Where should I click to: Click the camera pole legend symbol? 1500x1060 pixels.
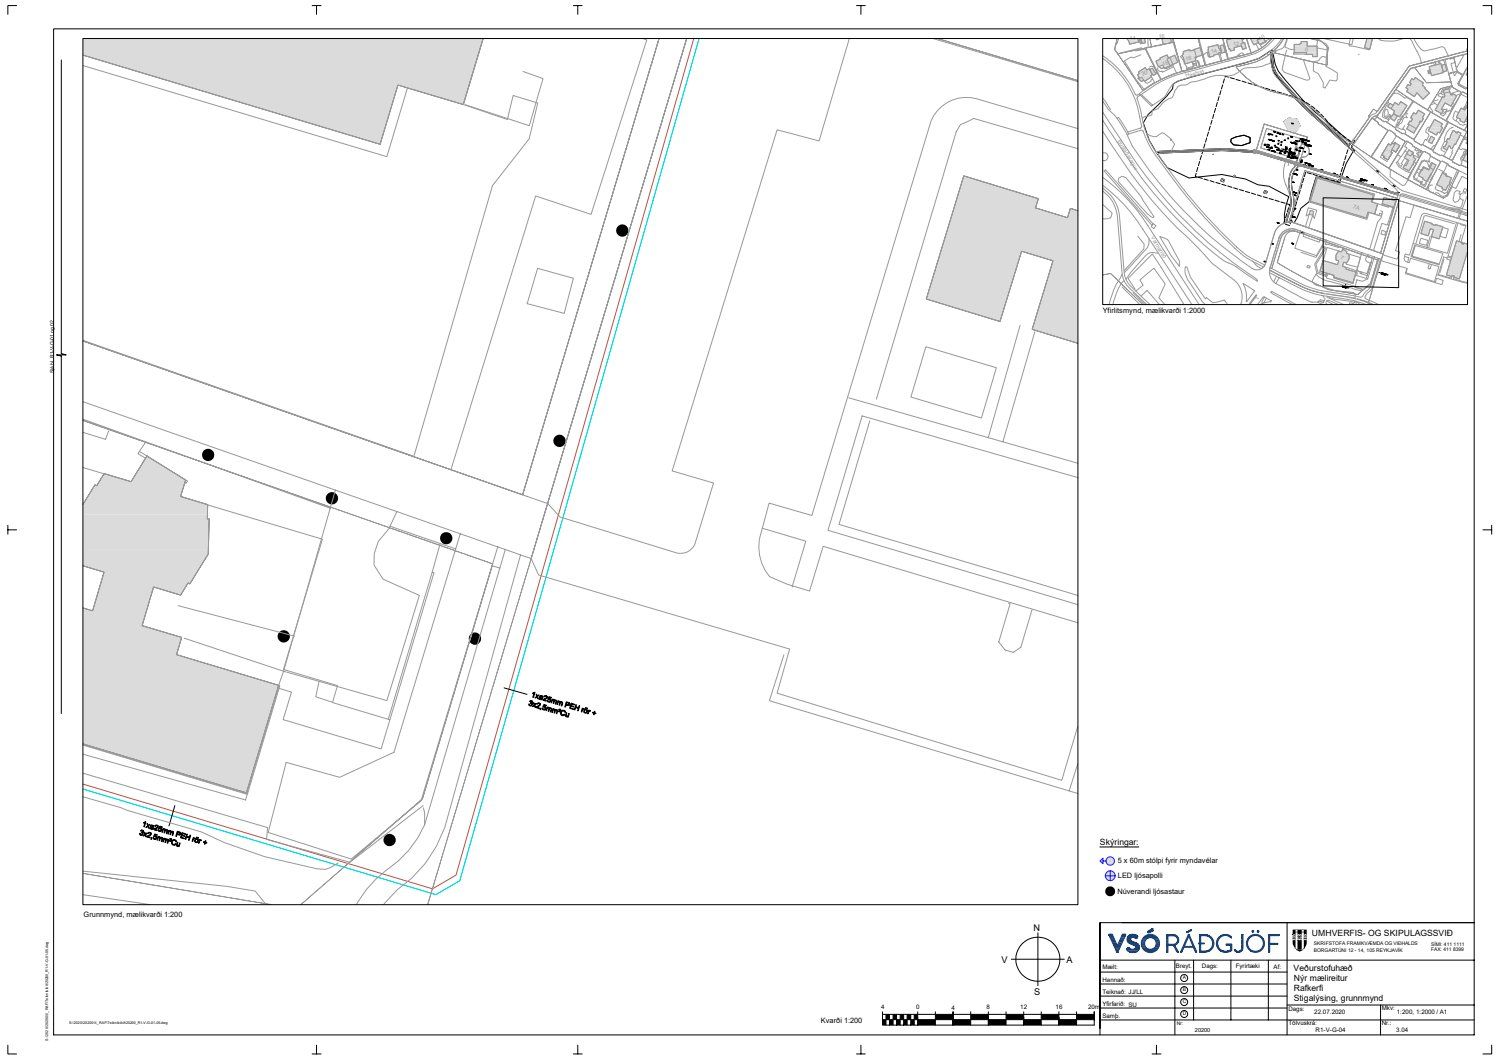pos(1107,860)
